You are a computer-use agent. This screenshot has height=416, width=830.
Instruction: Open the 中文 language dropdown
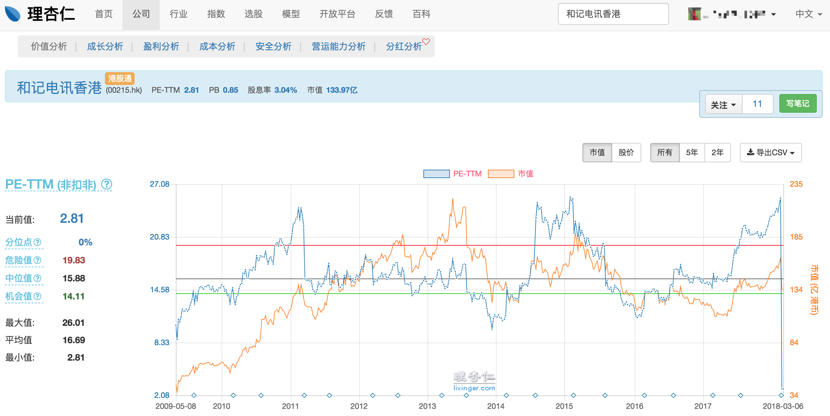click(808, 14)
